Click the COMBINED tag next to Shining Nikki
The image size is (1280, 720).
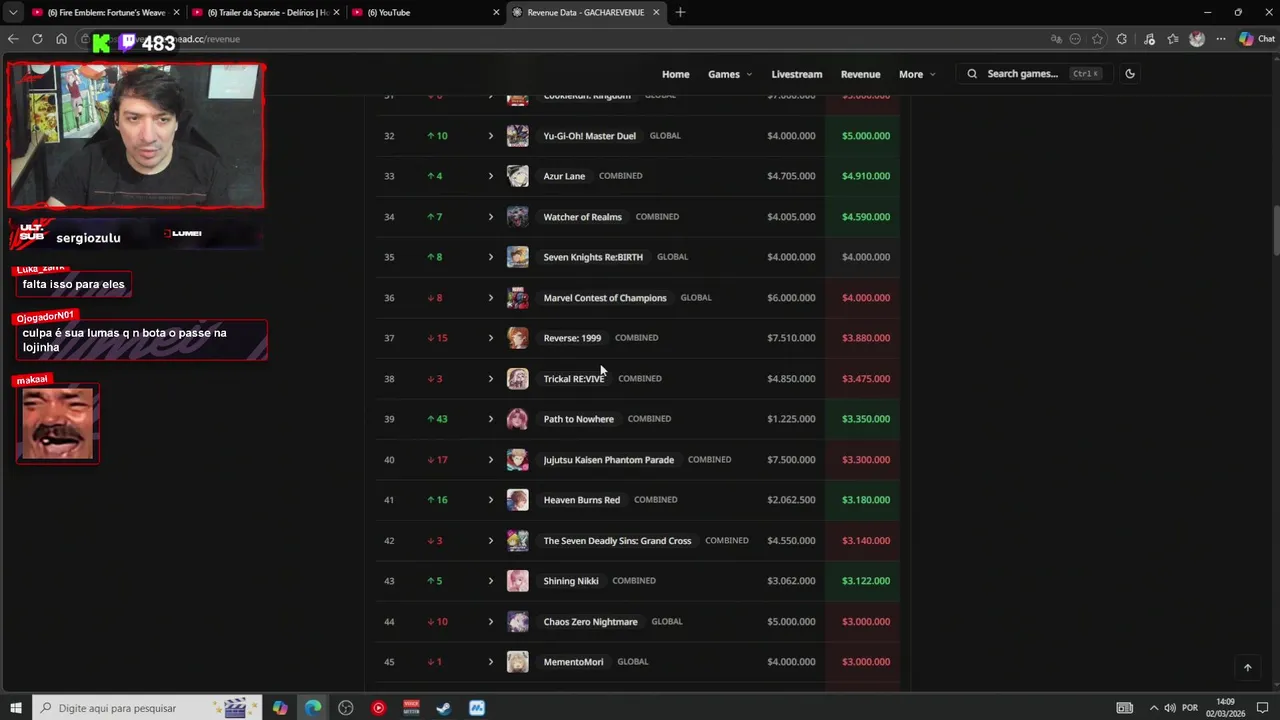coord(634,581)
